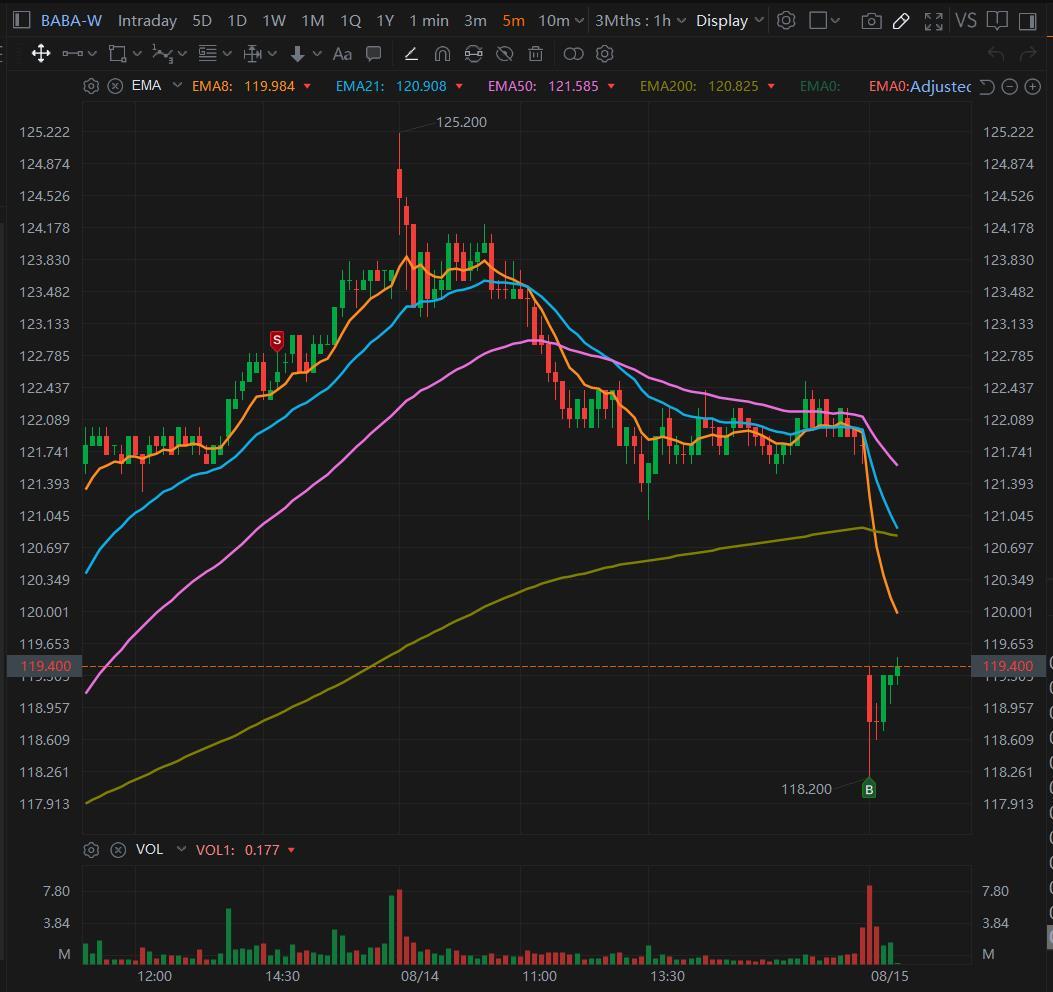This screenshot has width=1053, height=992.
Task: Activate the magnet snap tool
Action: coord(442,54)
